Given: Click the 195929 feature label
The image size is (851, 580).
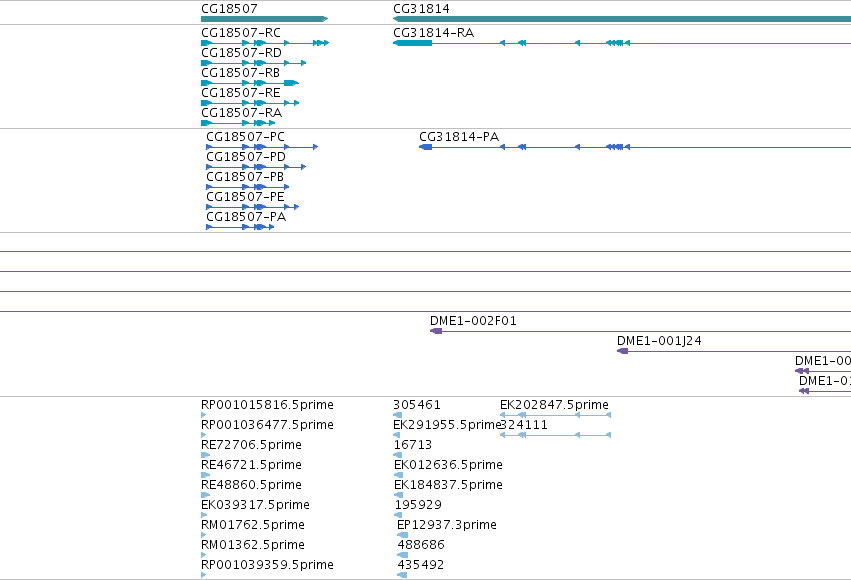Looking at the screenshot, I should tap(418, 505).
